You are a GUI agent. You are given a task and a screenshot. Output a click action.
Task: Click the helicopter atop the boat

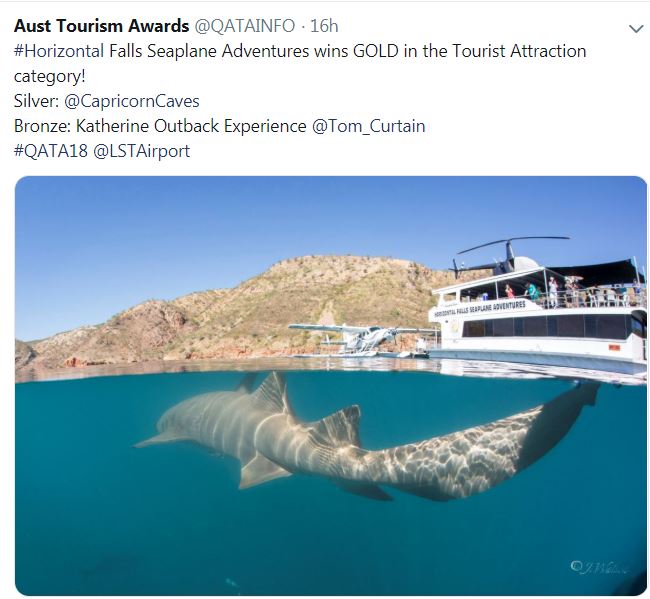509,256
